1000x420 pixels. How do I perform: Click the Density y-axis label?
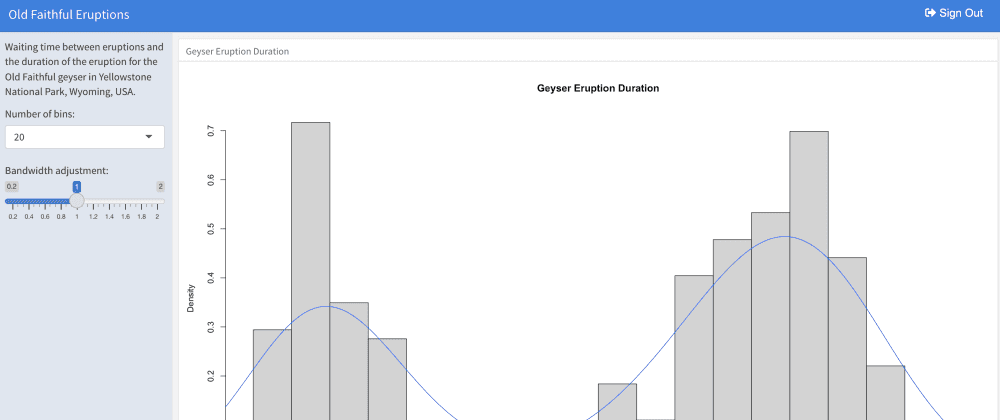[x=190, y=297]
